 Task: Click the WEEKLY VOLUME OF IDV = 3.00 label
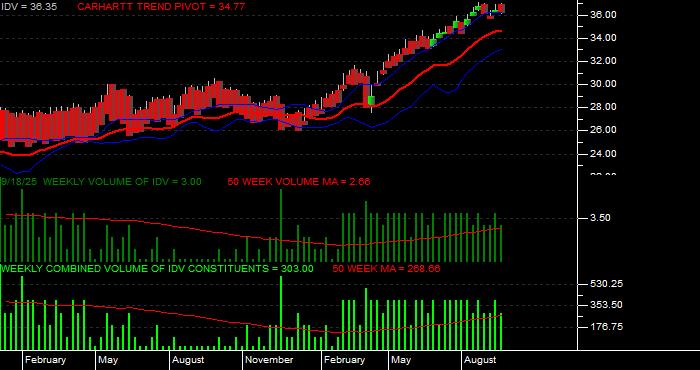122,182
